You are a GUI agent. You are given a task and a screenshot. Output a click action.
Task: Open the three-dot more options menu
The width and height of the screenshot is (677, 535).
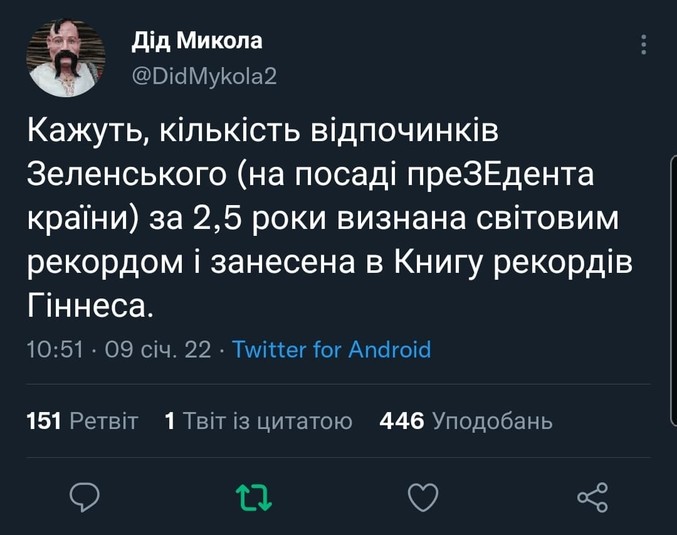[643, 45]
